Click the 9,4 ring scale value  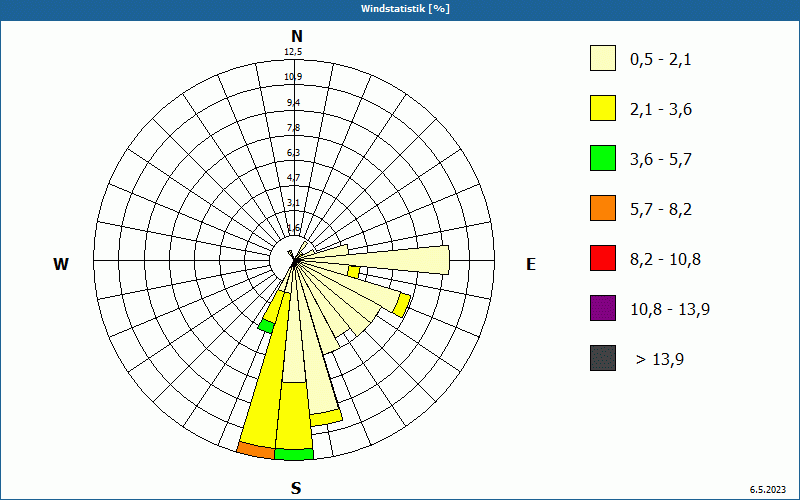click(293, 103)
